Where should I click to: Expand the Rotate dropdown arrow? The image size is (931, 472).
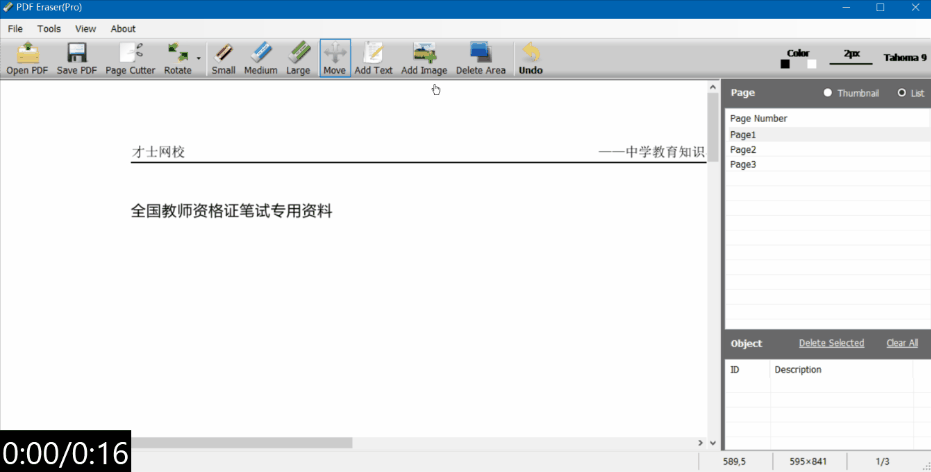pos(198,58)
